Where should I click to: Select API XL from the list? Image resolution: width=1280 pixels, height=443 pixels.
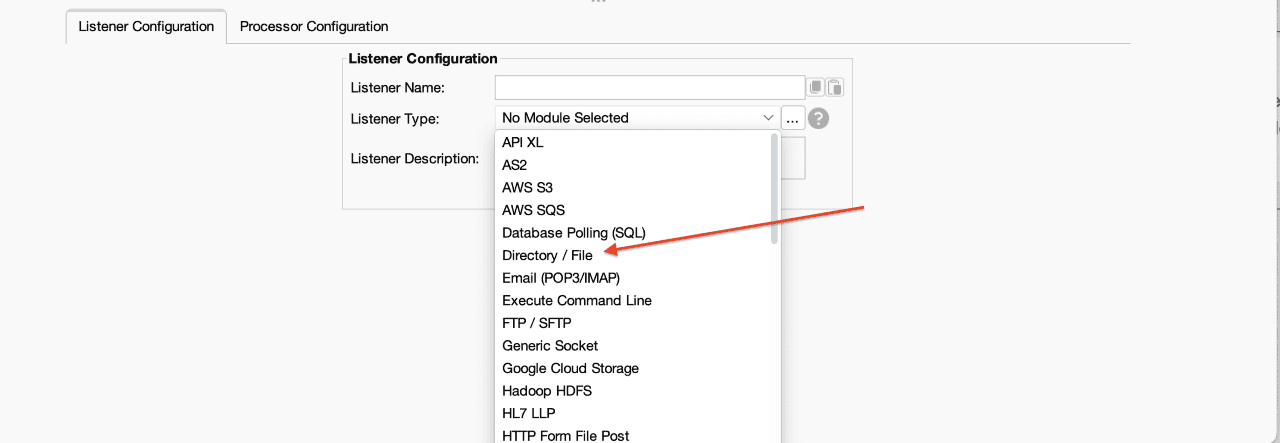coord(637,142)
